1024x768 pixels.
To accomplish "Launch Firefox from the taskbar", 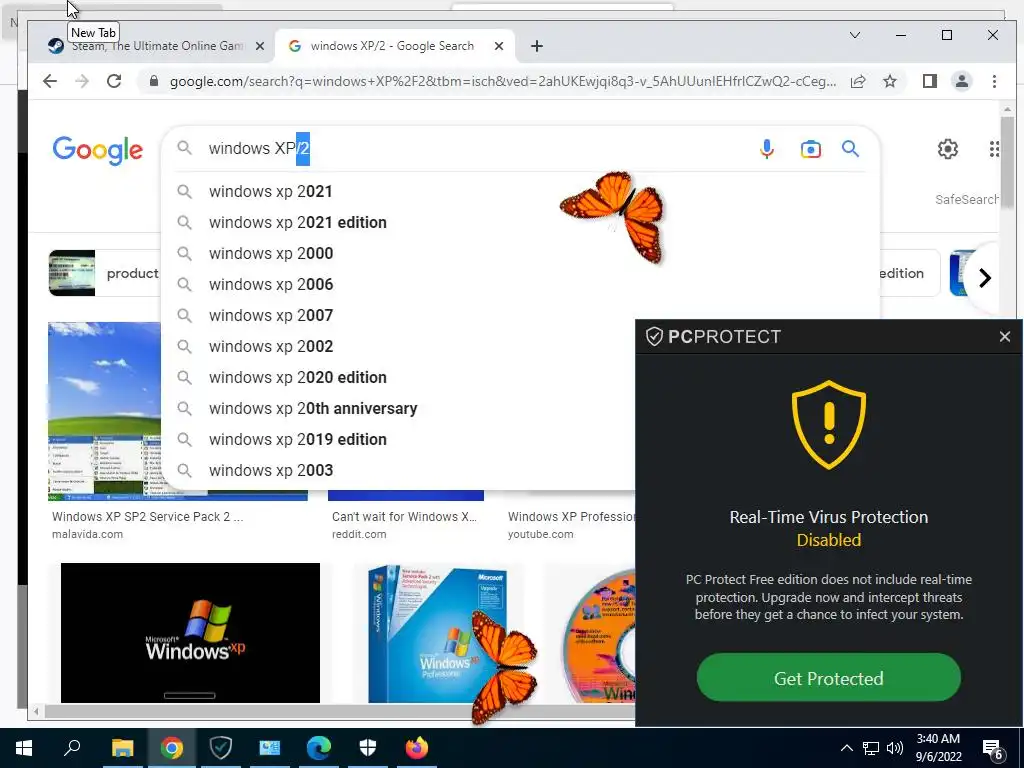I will (x=417, y=748).
